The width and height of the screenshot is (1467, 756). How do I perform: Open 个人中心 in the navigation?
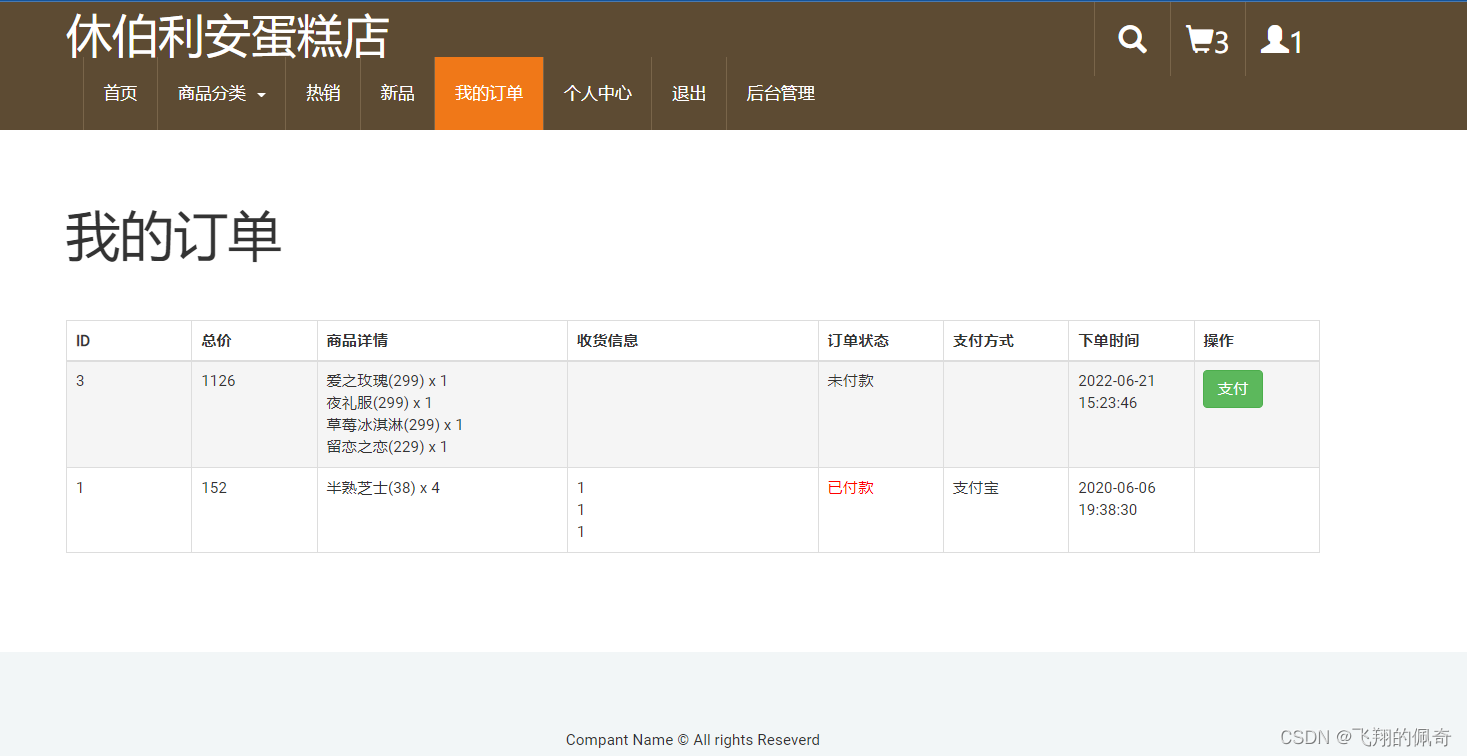(x=597, y=93)
